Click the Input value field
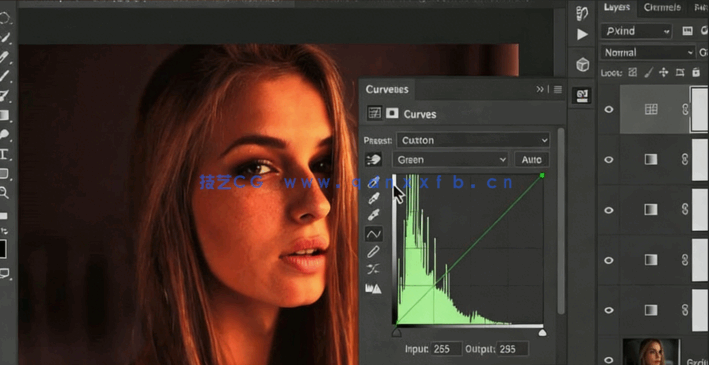This screenshot has height=365, width=709. [446, 349]
